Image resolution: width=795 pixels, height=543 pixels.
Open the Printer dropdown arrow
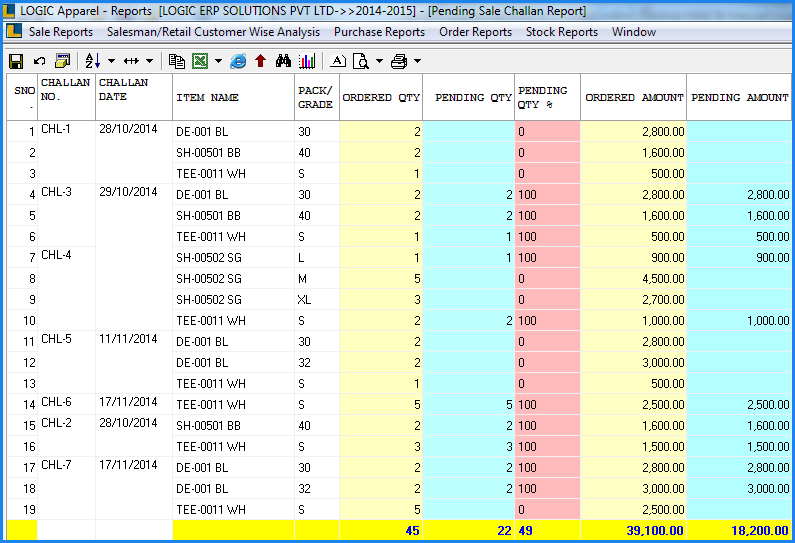click(x=417, y=61)
